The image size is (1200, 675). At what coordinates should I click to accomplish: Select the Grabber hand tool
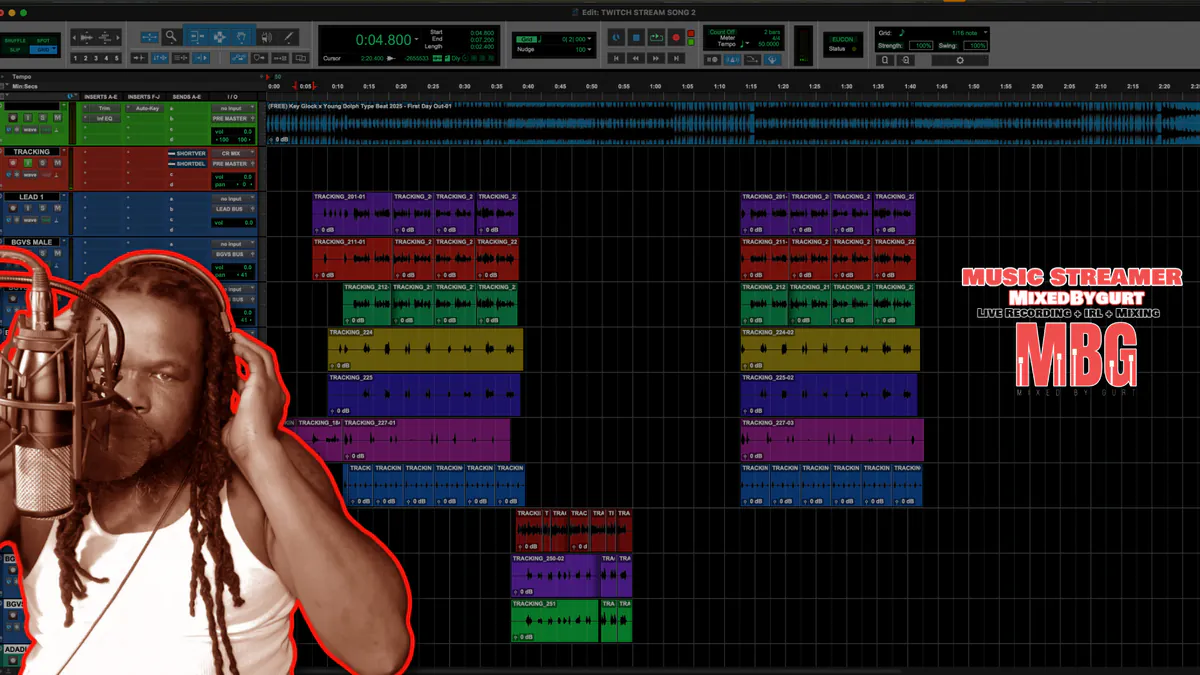241,37
